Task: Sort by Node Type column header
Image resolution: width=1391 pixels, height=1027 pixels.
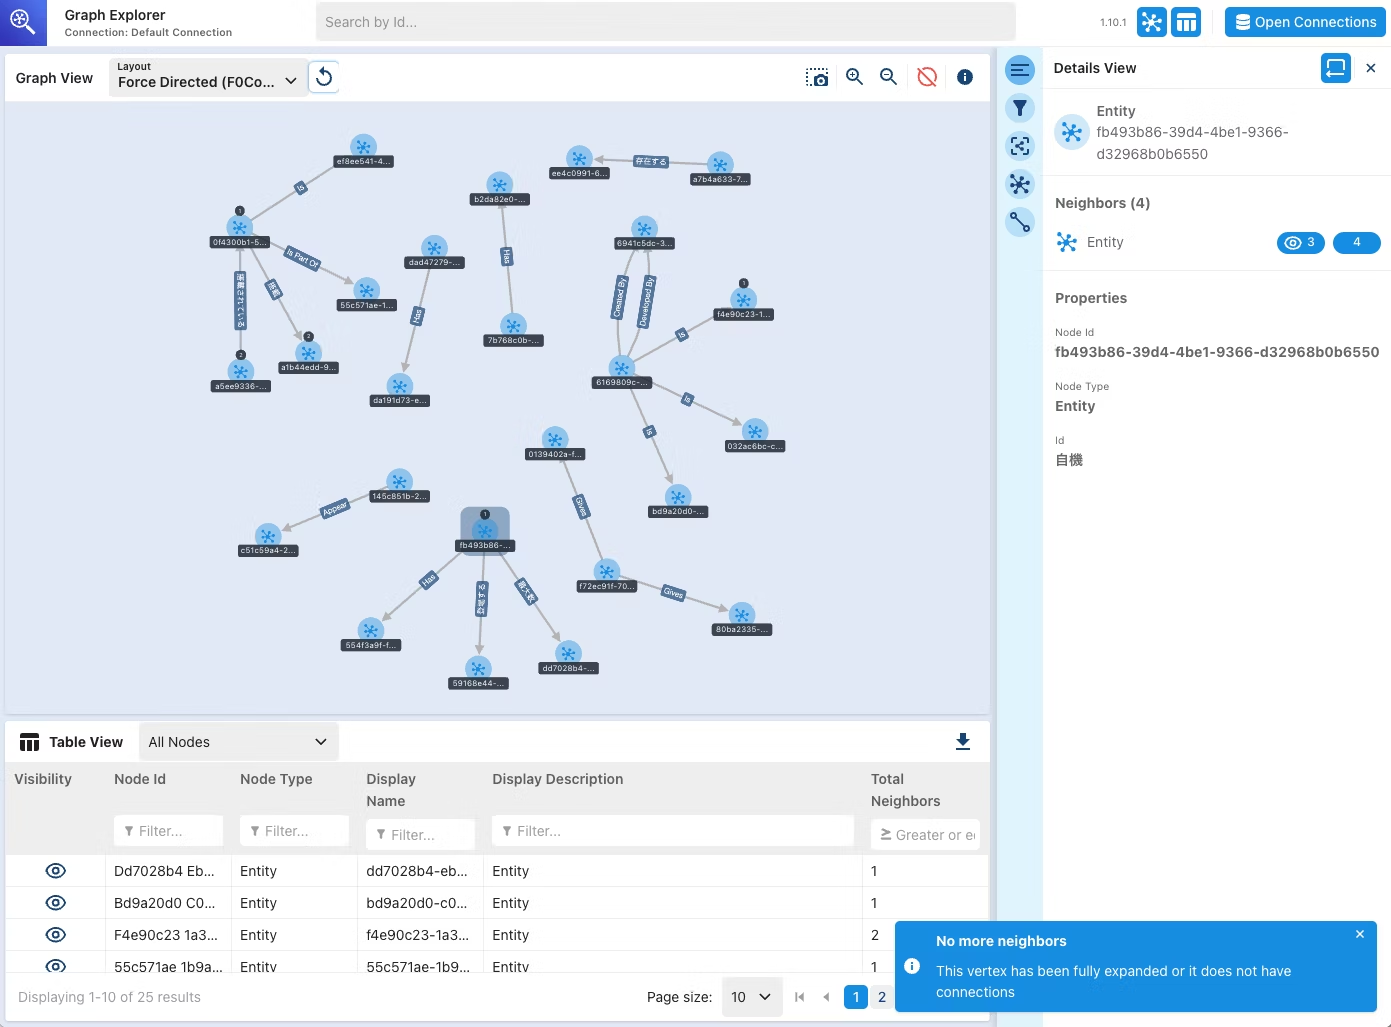Action: tap(276, 779)
